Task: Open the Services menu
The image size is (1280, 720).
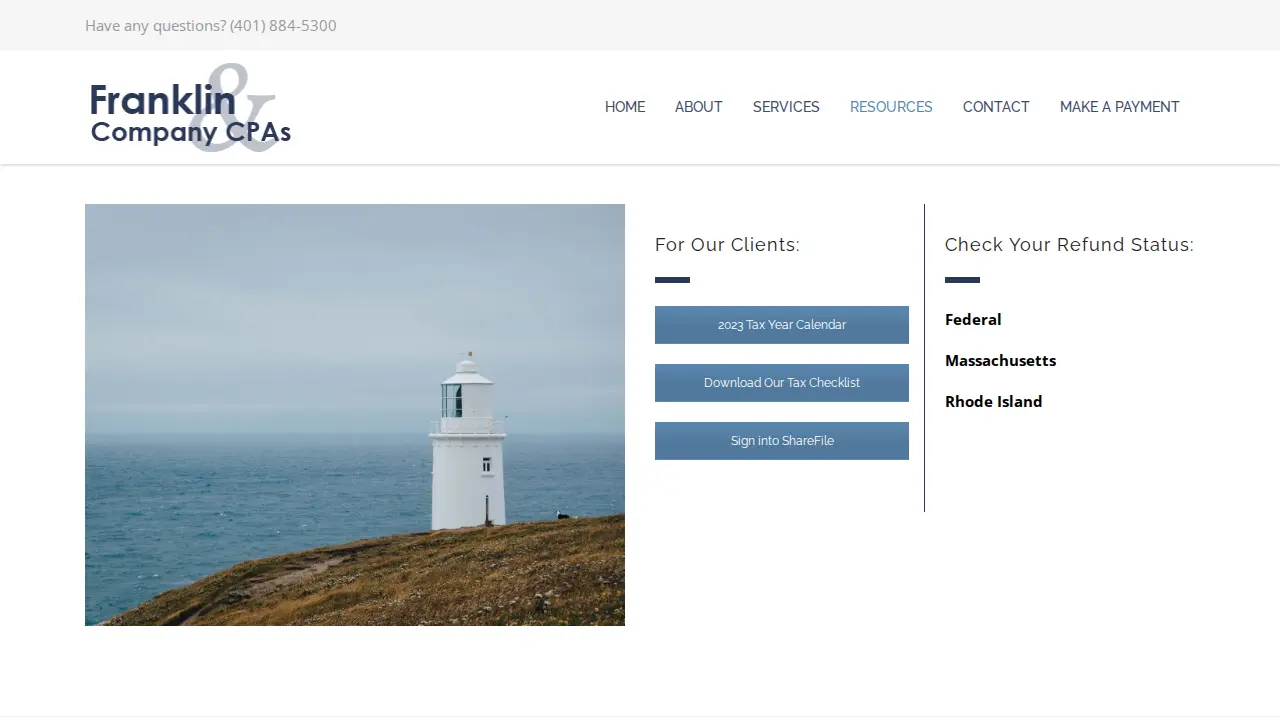Action: coord(786,107)
